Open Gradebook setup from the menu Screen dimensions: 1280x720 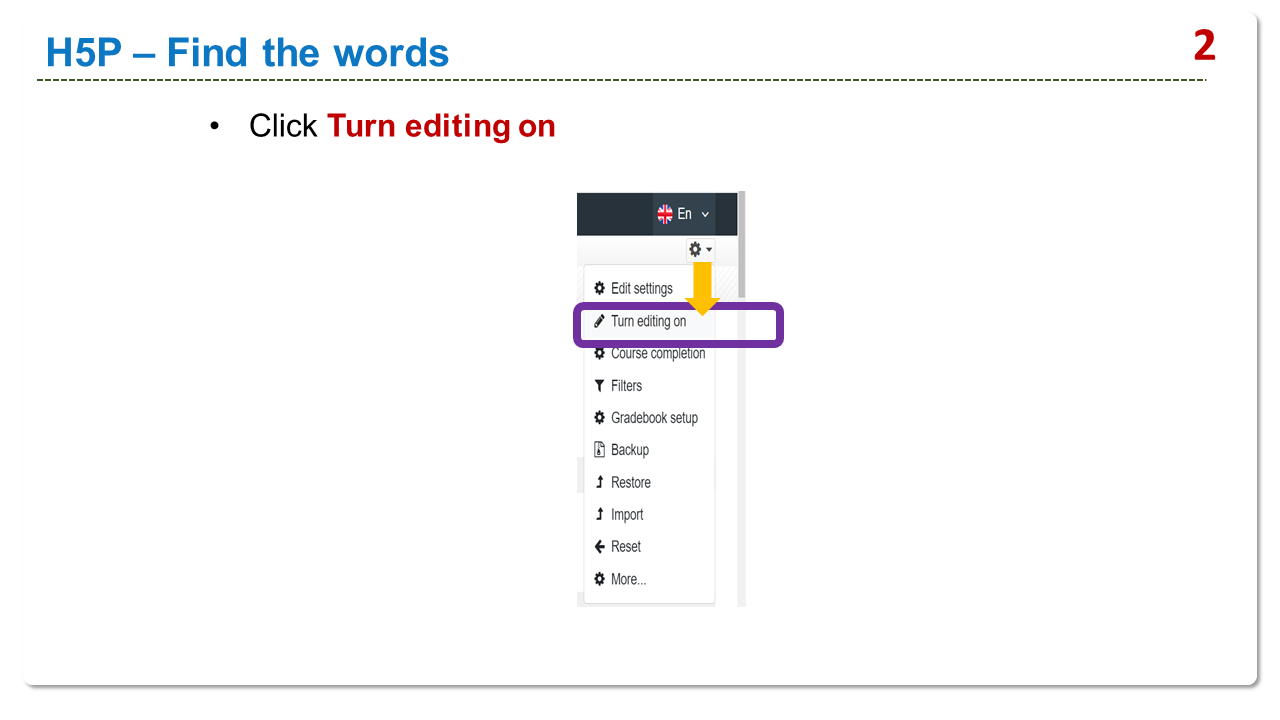[x=654, y=418]
